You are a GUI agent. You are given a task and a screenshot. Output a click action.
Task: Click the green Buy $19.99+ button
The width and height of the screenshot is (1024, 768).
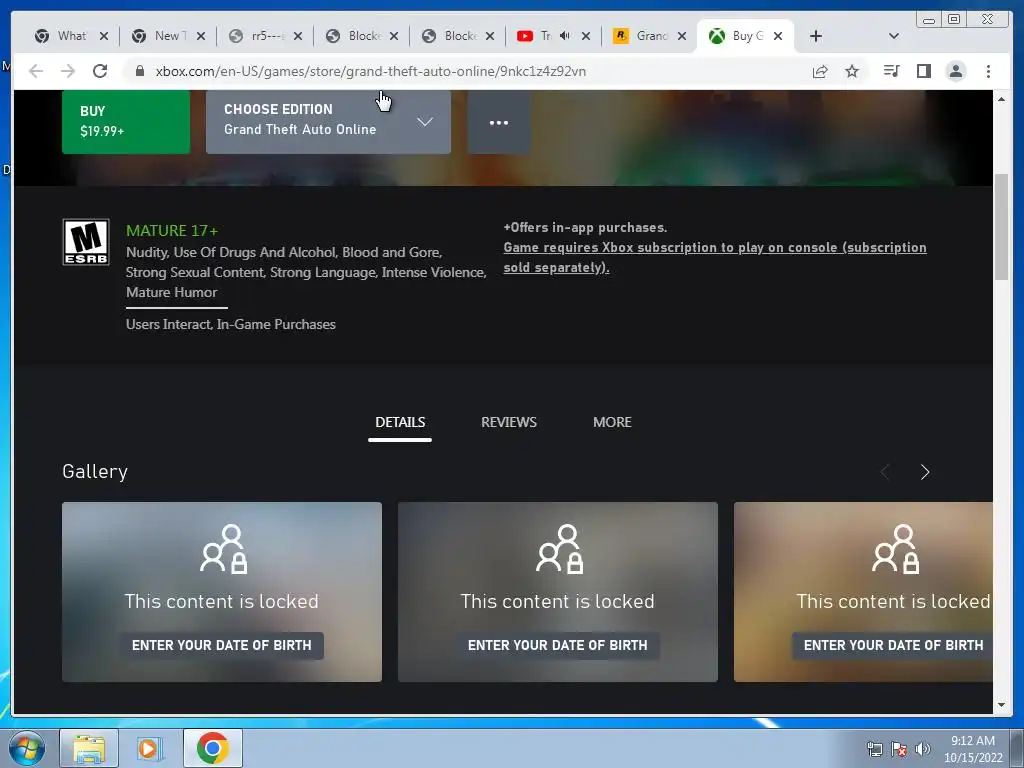point(126,122)
